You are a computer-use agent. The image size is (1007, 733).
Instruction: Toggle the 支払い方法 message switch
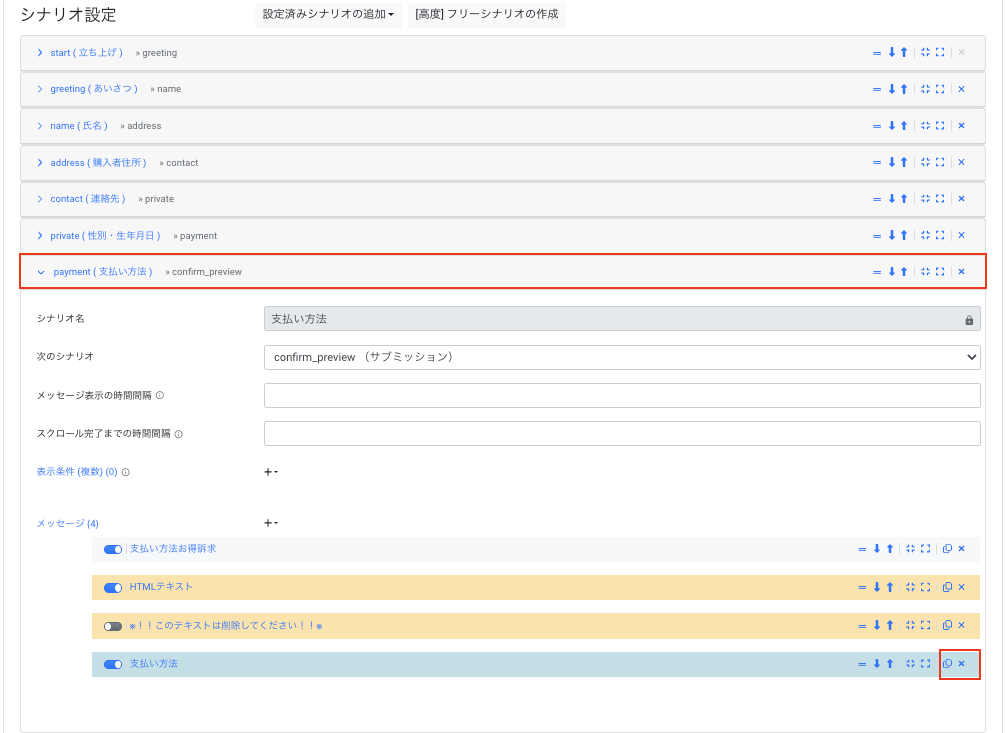coord(113,664)
